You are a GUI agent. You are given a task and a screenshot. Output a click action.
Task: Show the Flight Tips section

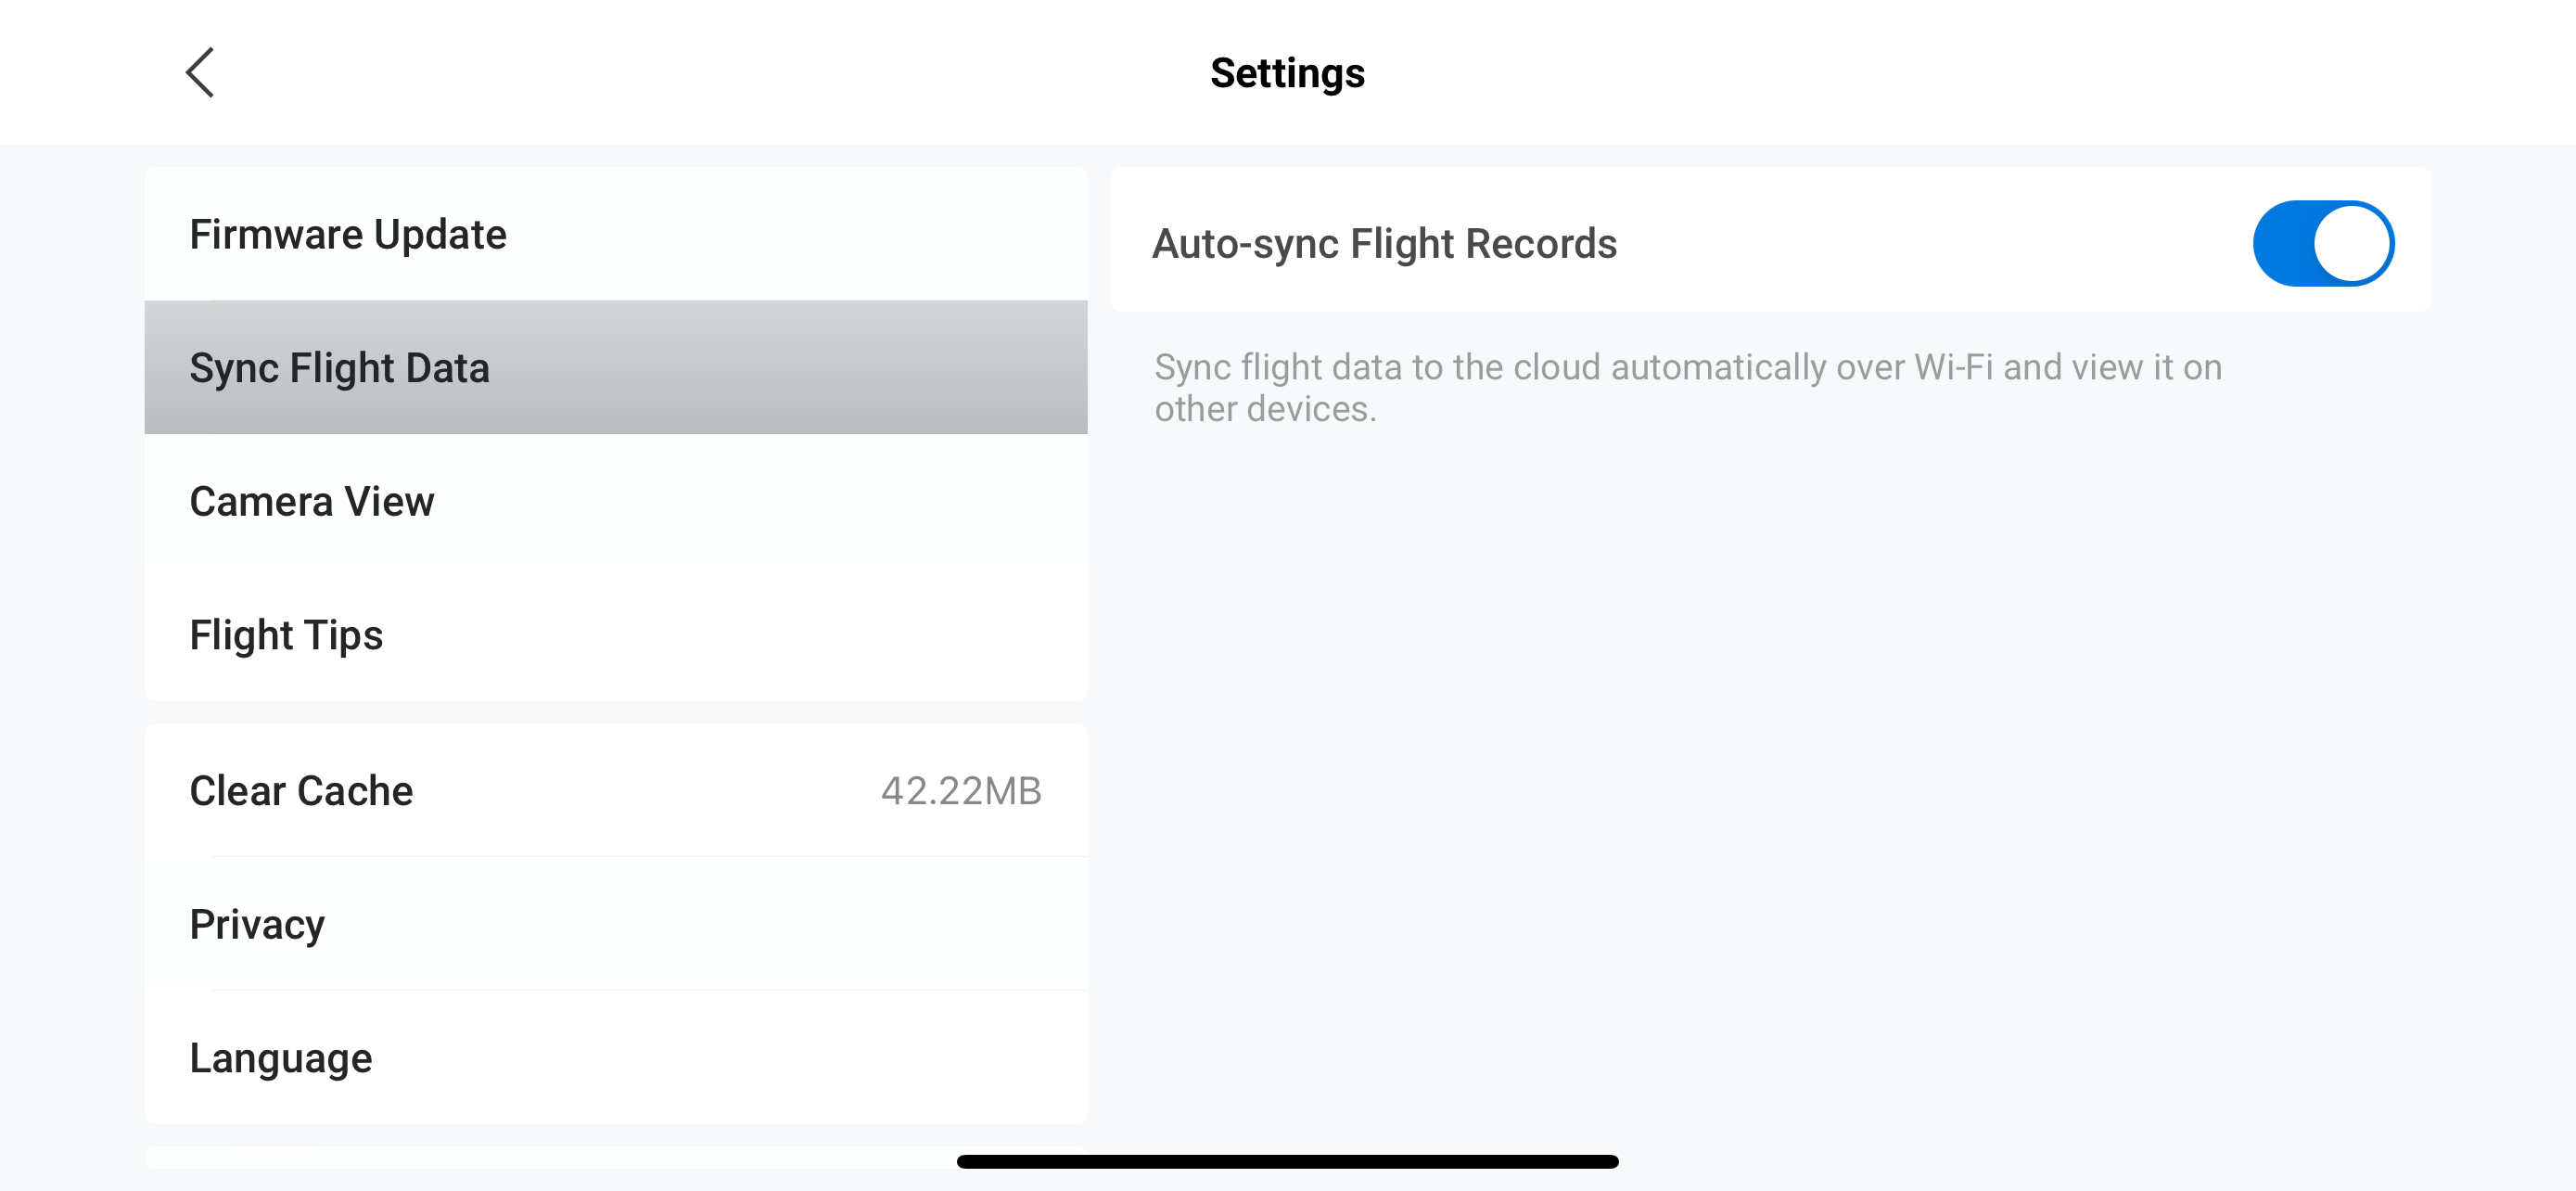[x=286, y=635]
